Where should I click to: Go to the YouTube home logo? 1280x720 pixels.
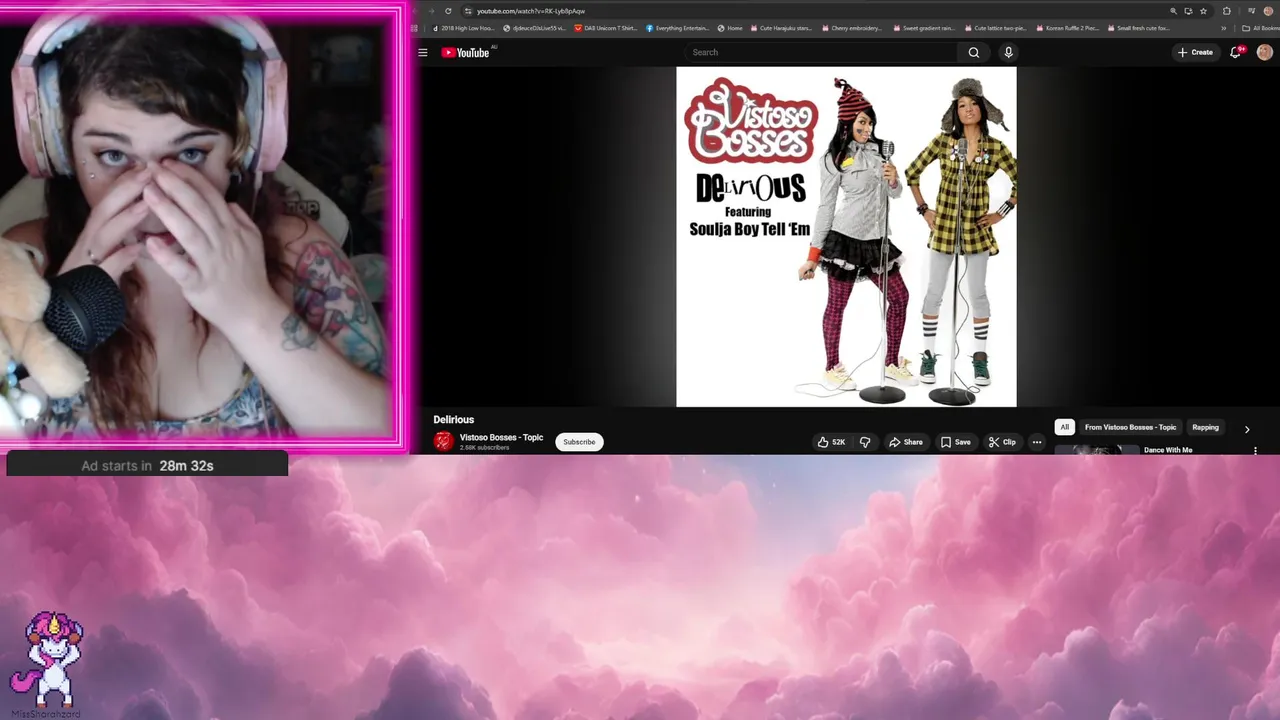[465, 53]
